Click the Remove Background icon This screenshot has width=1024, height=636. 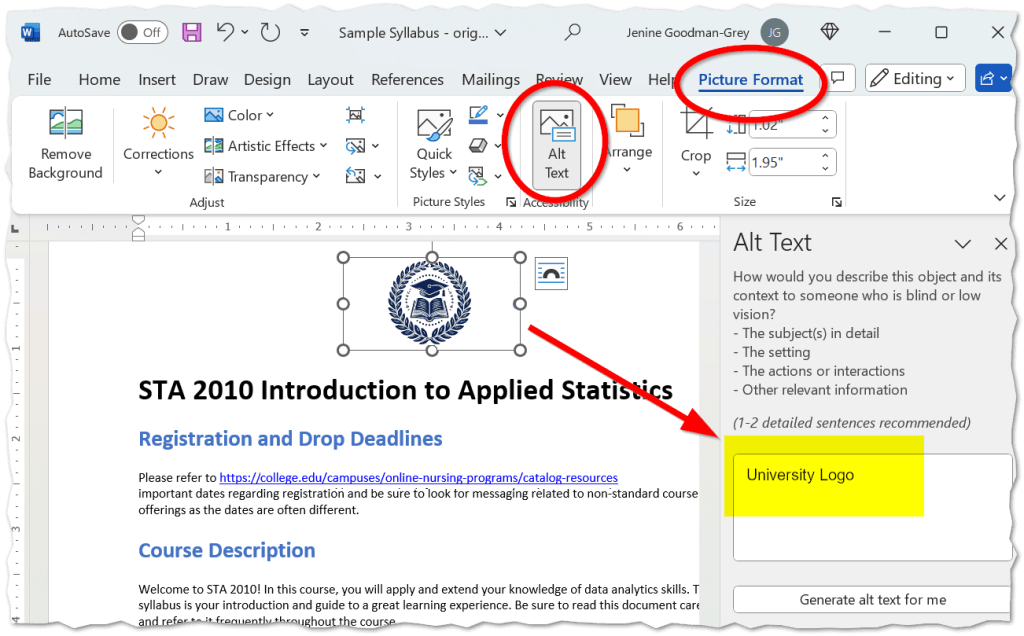[65, 124]
